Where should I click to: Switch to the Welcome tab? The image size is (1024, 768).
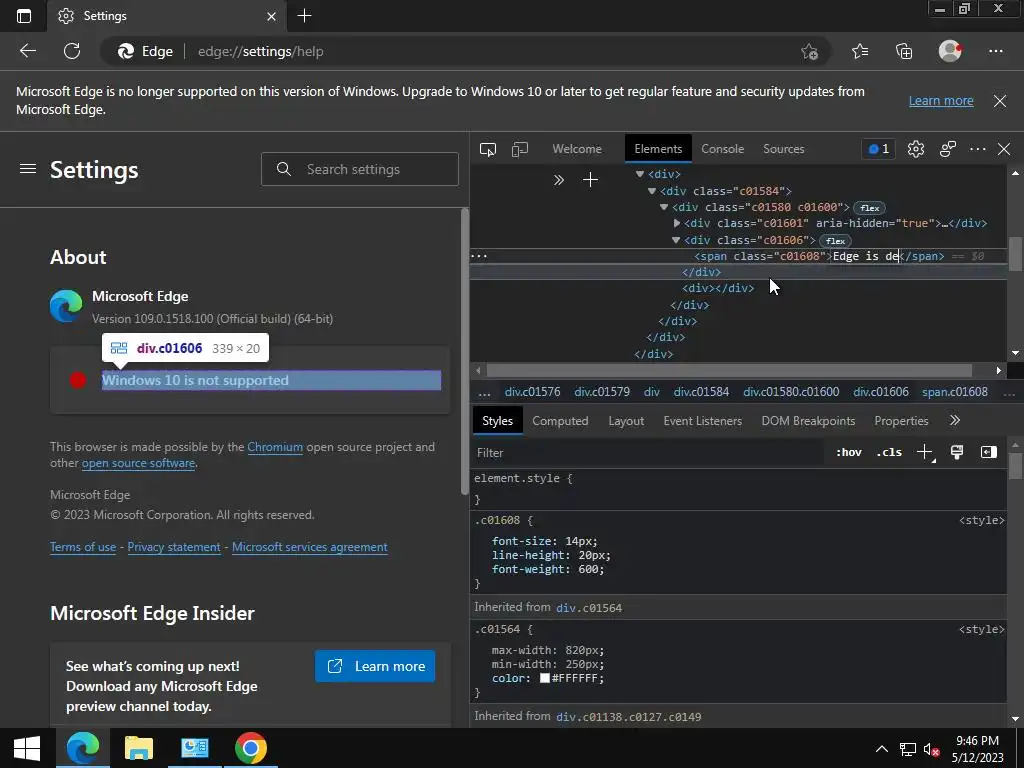pos(577,149)
